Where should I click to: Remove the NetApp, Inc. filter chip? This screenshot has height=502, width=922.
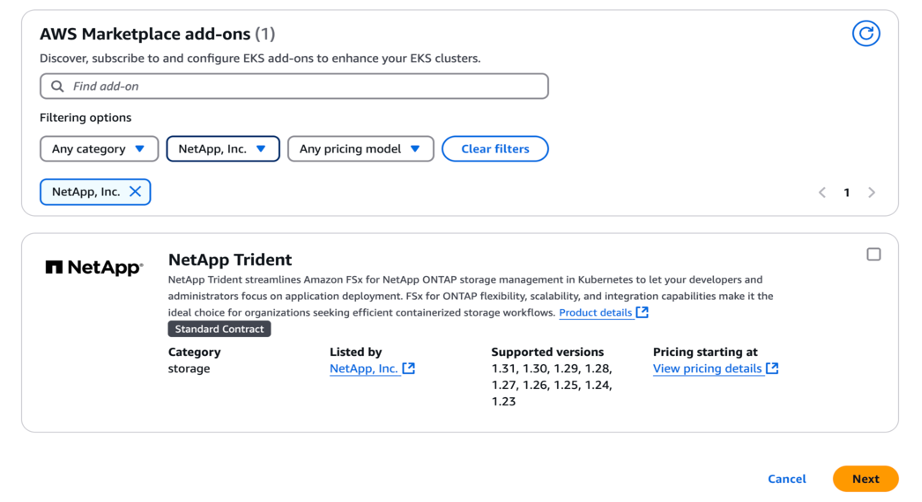click(135, 192)
